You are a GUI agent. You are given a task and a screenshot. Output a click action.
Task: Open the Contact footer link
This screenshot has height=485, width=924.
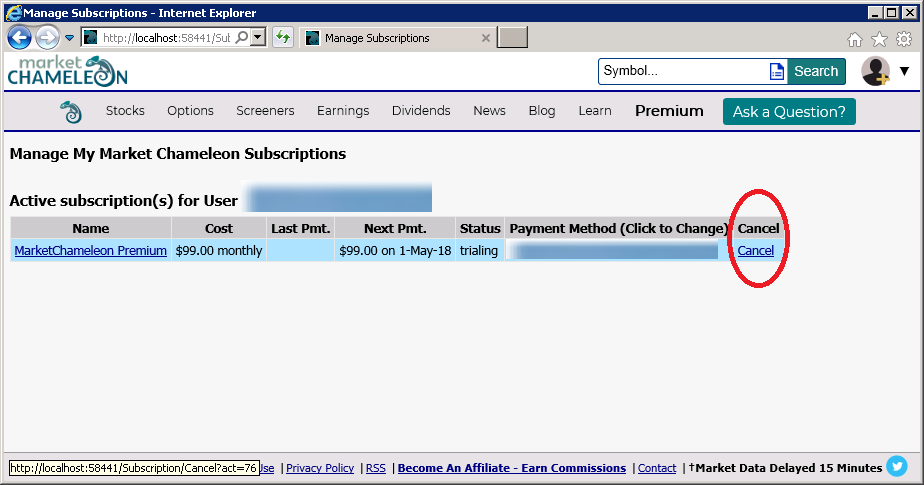657,468
